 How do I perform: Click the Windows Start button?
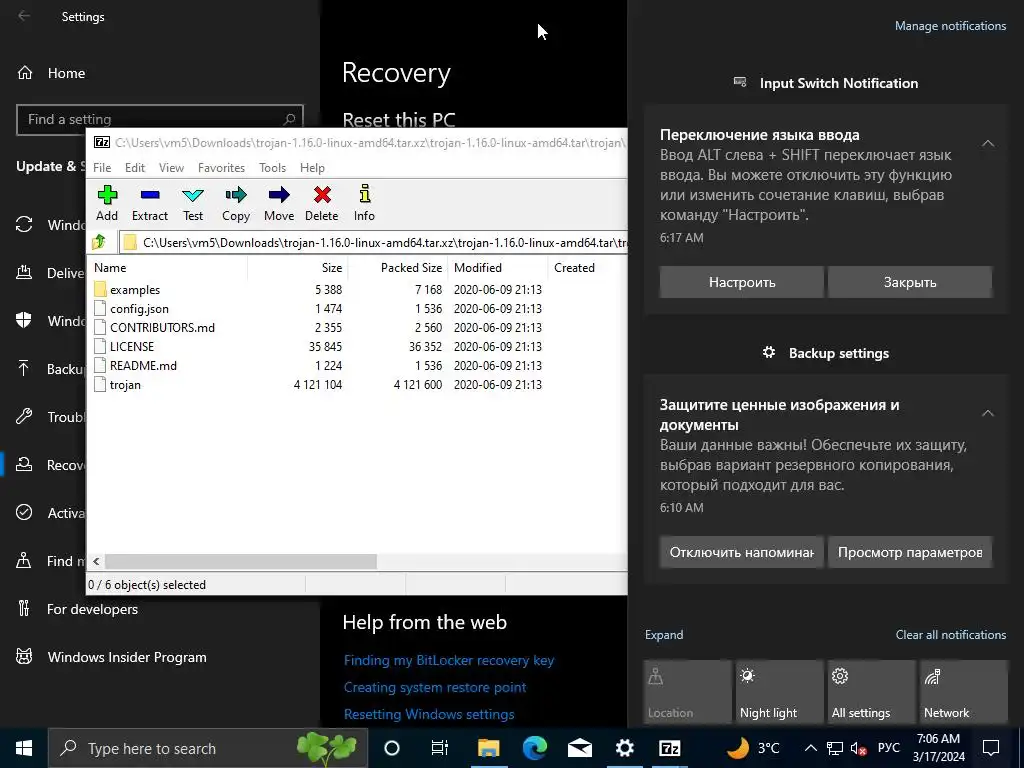point(24,748)
